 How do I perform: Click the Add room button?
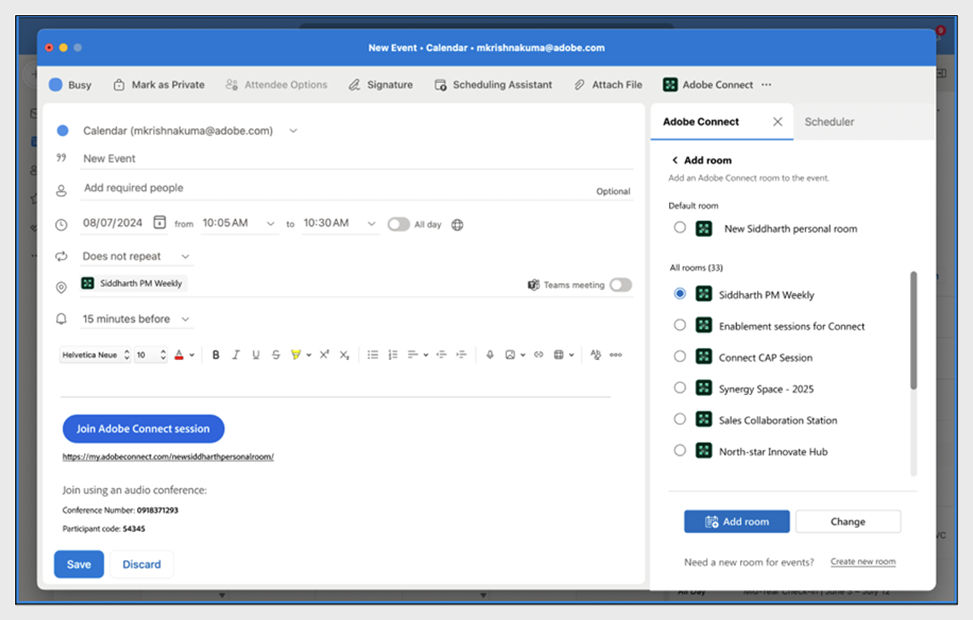pyautogui.click(x=737, y=521)
